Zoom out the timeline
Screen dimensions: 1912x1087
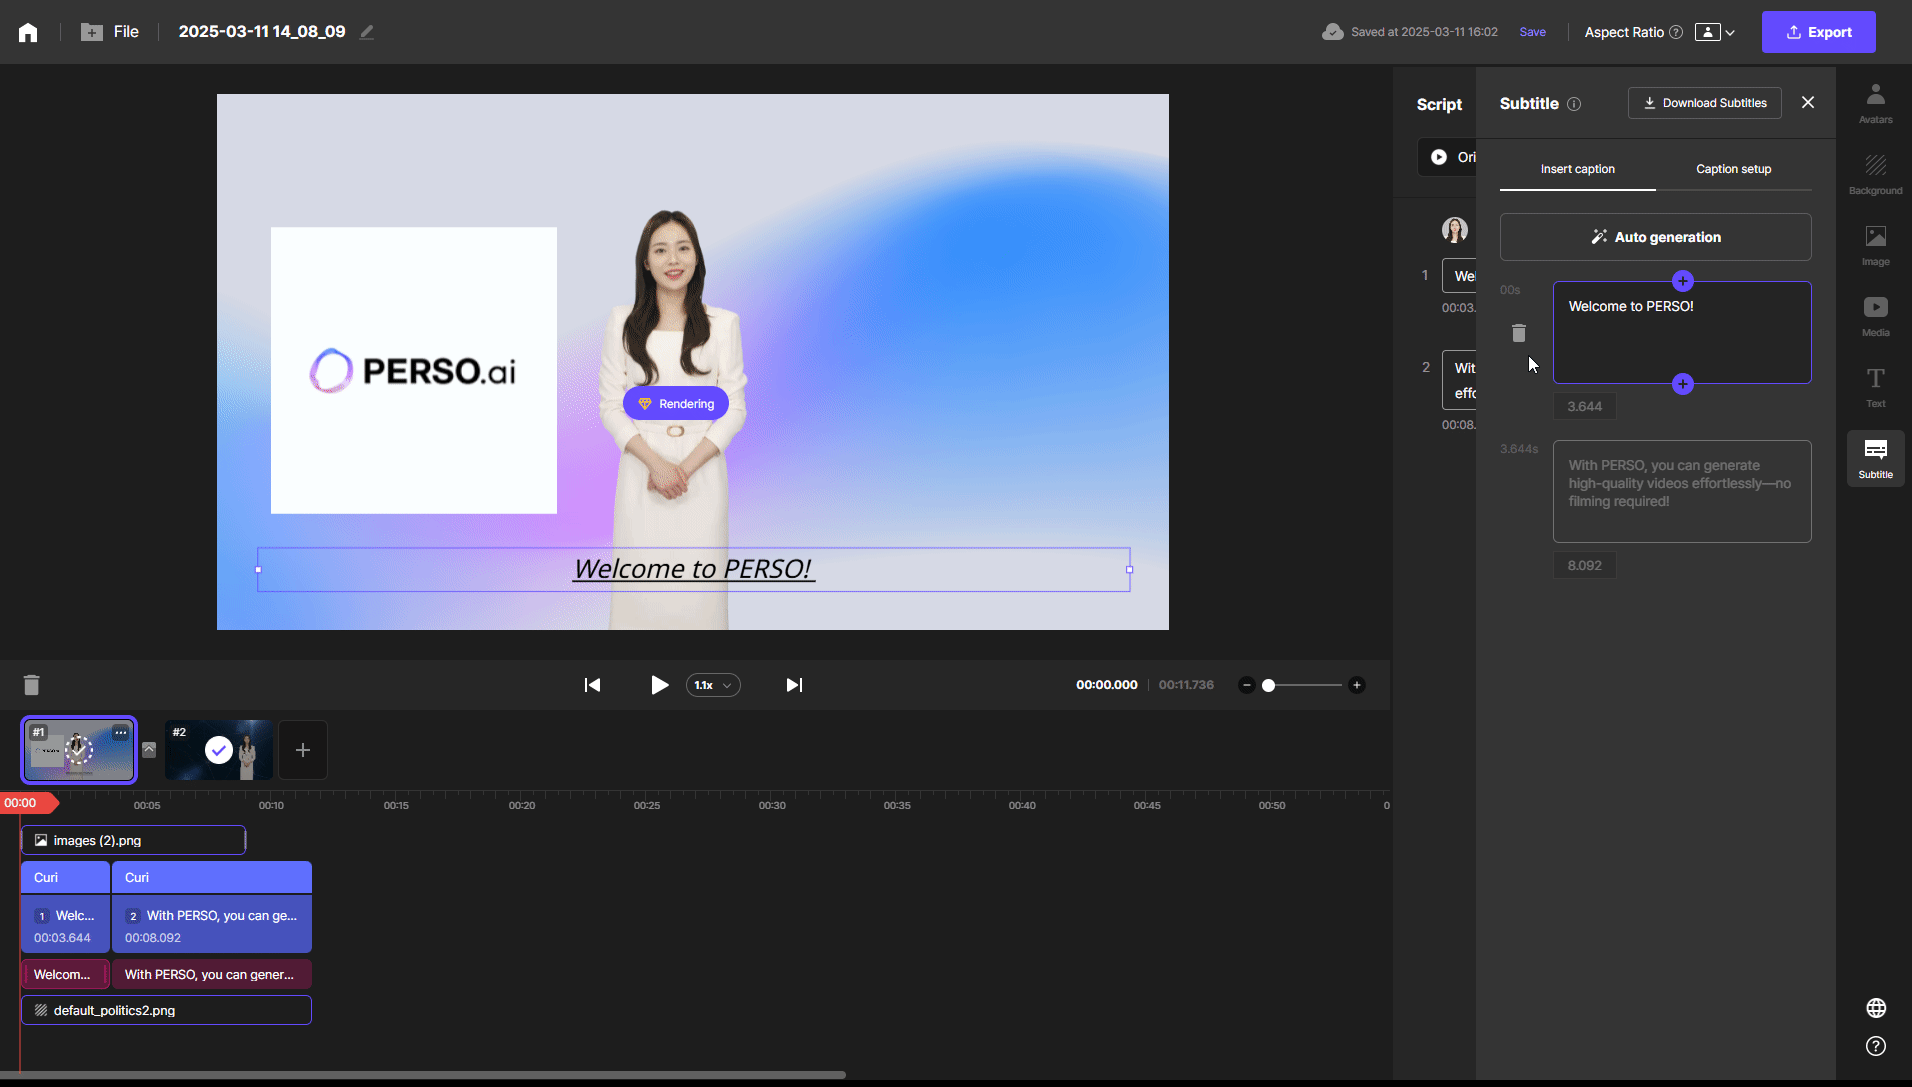click(1246, 685)
